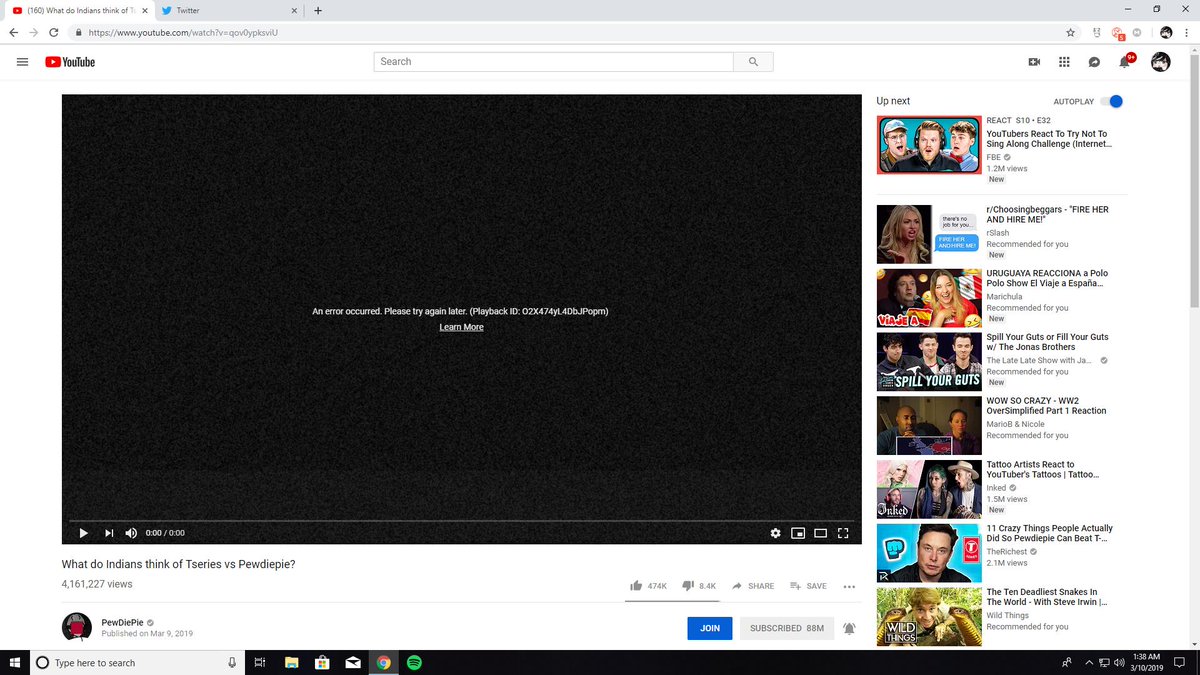Click the SUBSCRIBED 88M button
This screenshot has width=1200, height=675.
(787, 628)
